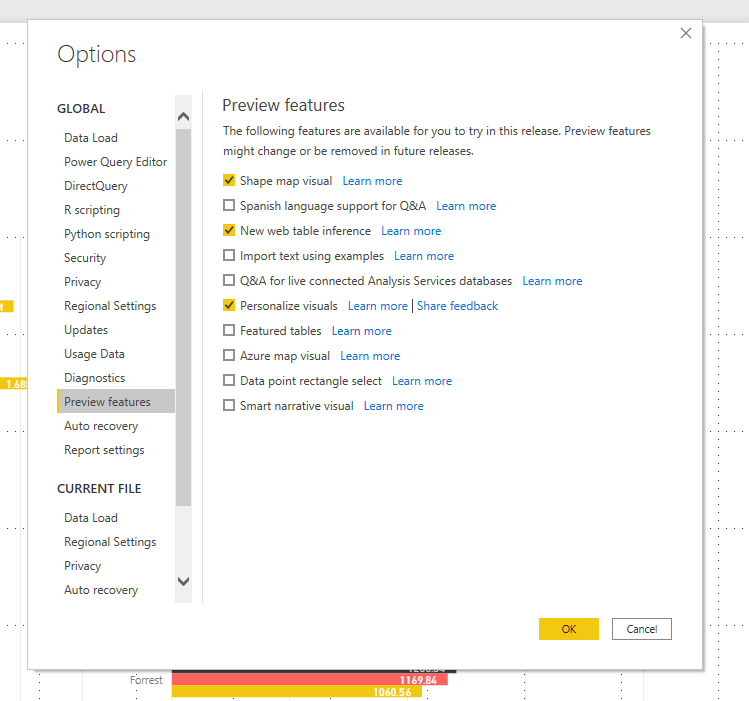Uncheck Personalize visuals checkbox
Screen dimensions: 749x701
pos(229,305)
